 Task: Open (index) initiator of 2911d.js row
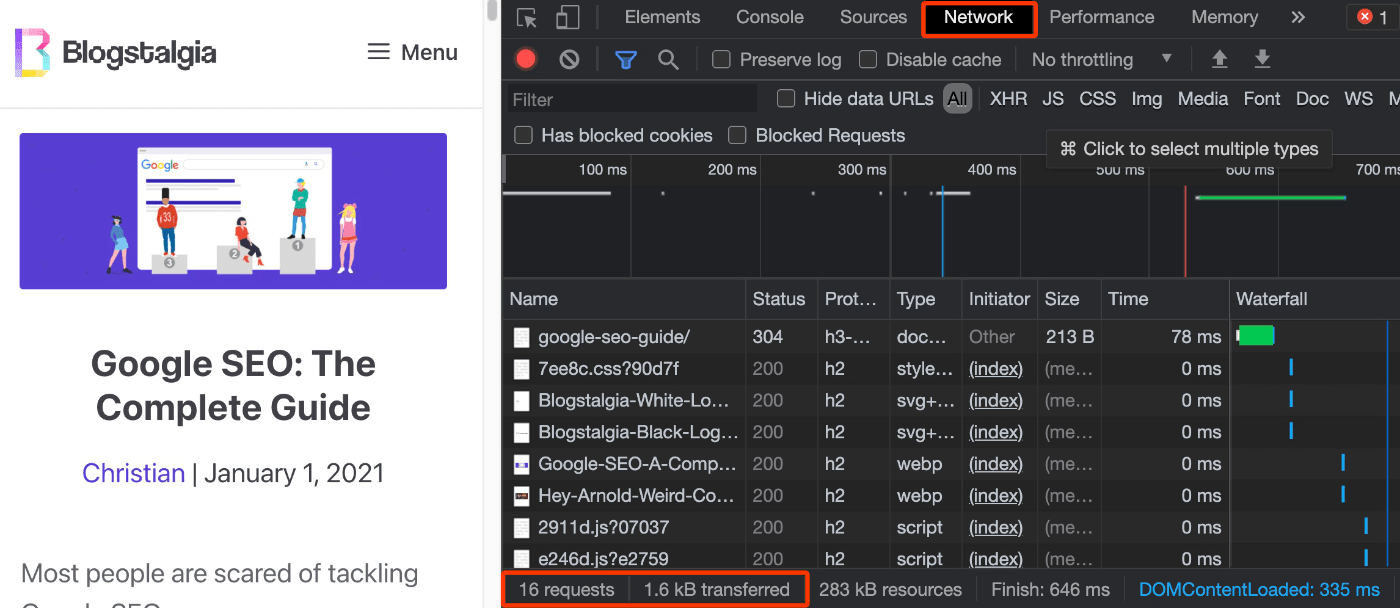tap(996, 527)
